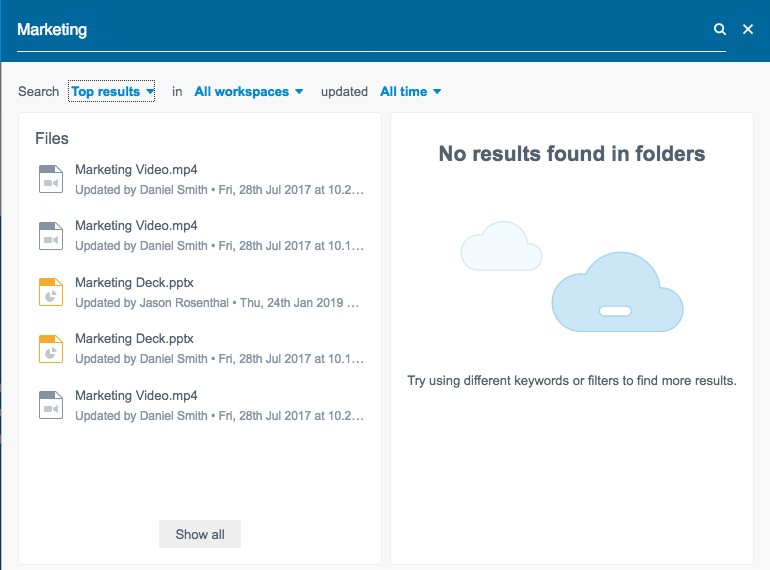Screen dimensions: 770x570
Task: Open the first Marketing Video.mp4 file name
Action: [x=136, y=169]
